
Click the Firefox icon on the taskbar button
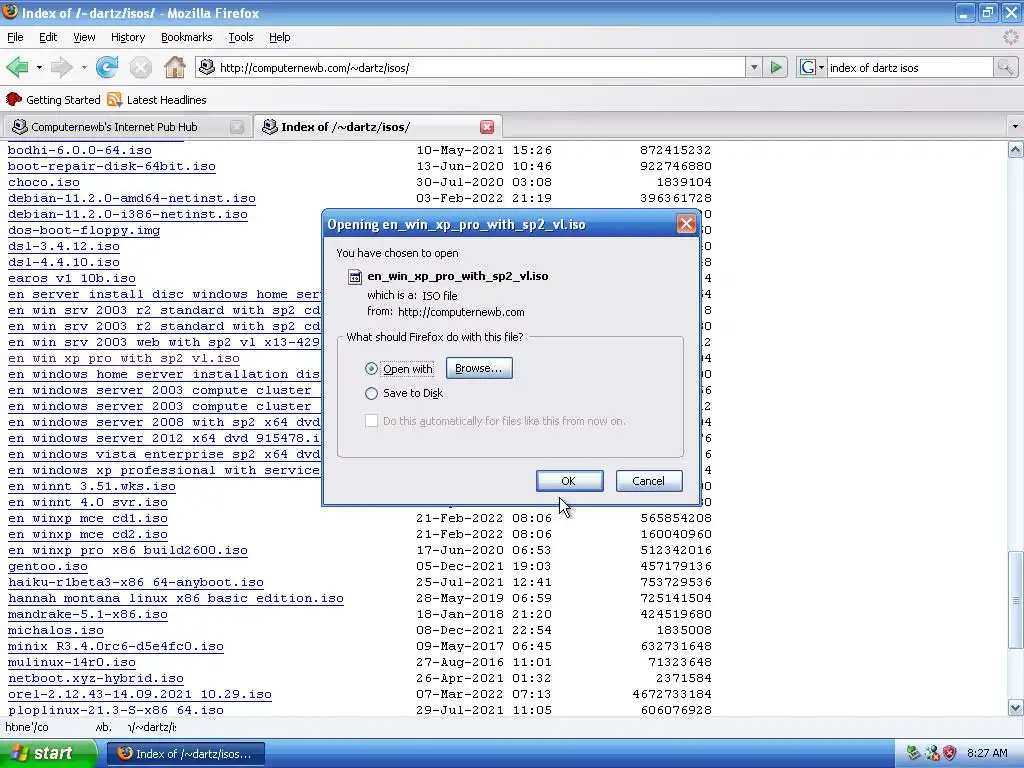pyautogui.click(x=125, y=754)
